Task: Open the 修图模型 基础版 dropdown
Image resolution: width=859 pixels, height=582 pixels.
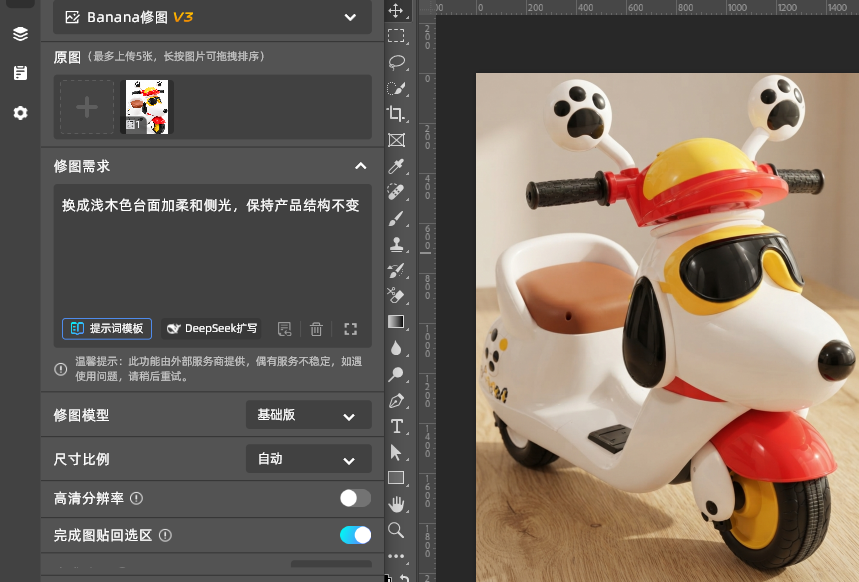Action: coord(308,415)
